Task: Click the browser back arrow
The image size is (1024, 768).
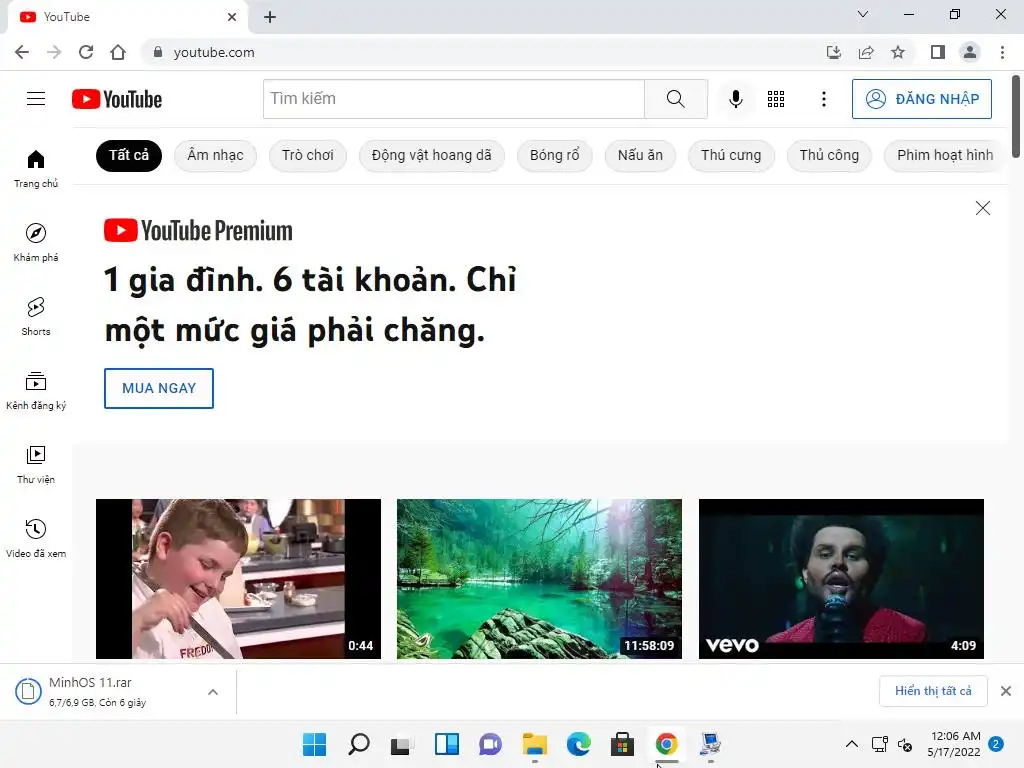Action: click(x=22, y=52)
